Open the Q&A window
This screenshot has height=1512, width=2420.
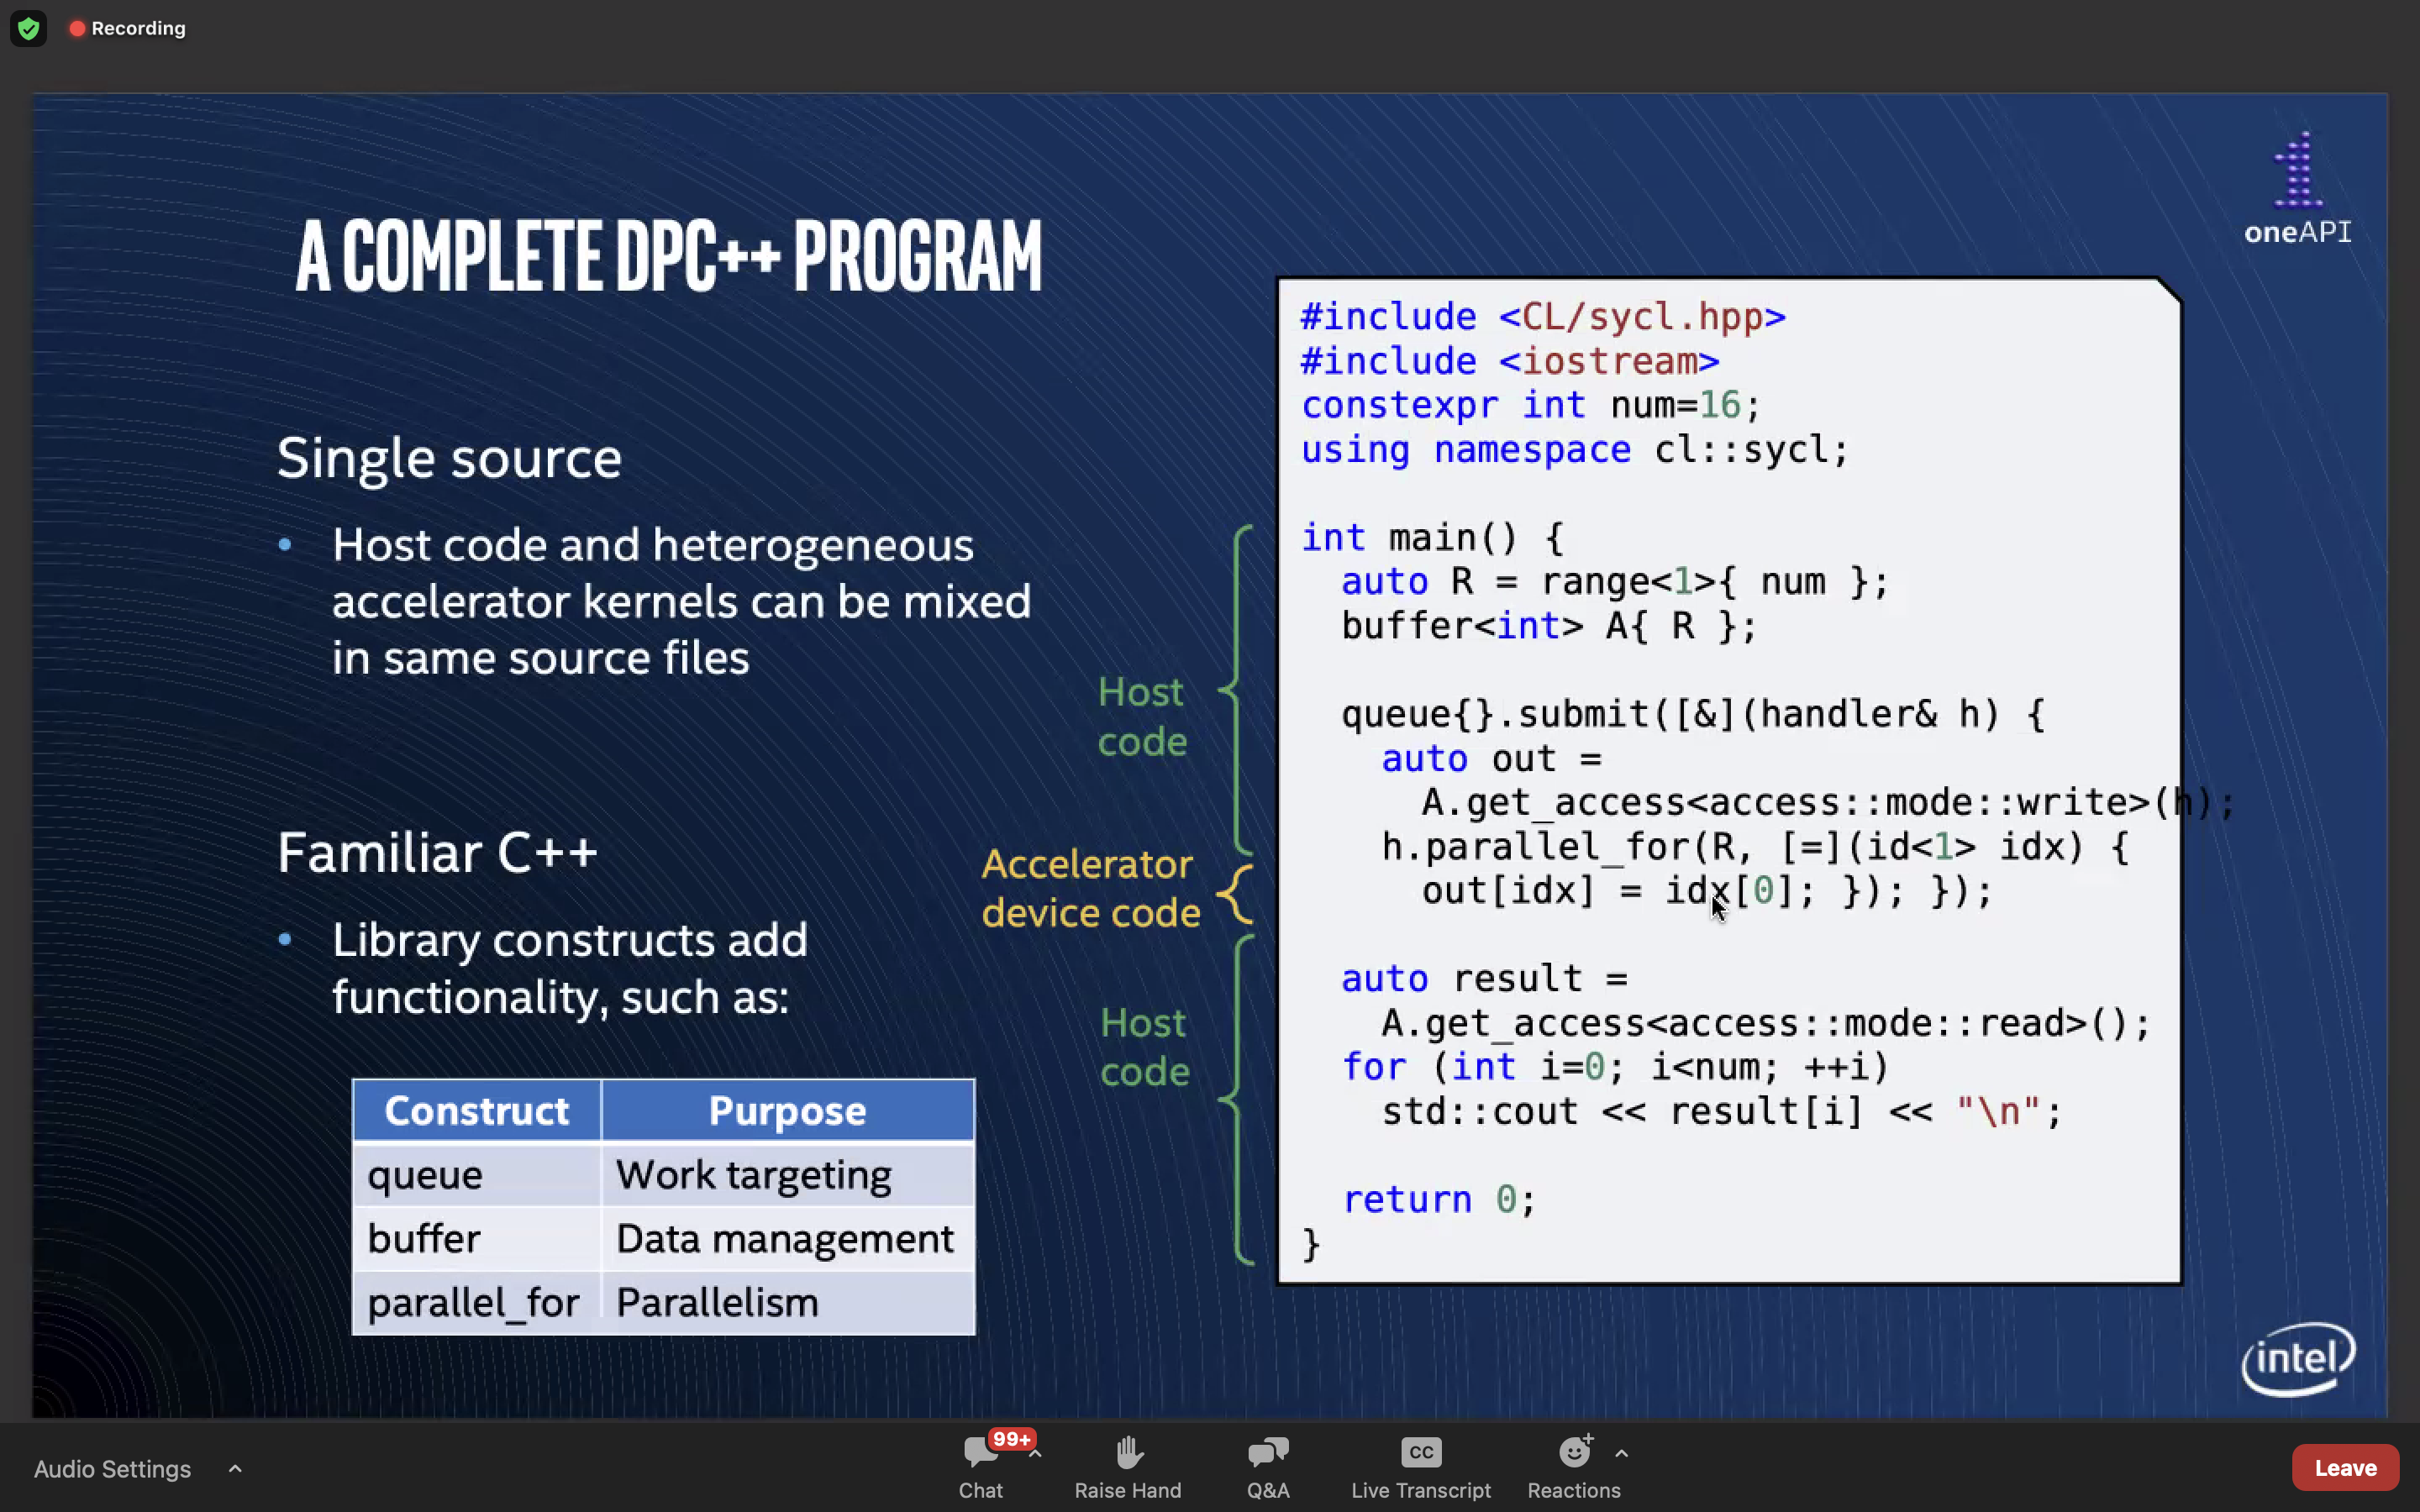[x=1268, y=1467]
